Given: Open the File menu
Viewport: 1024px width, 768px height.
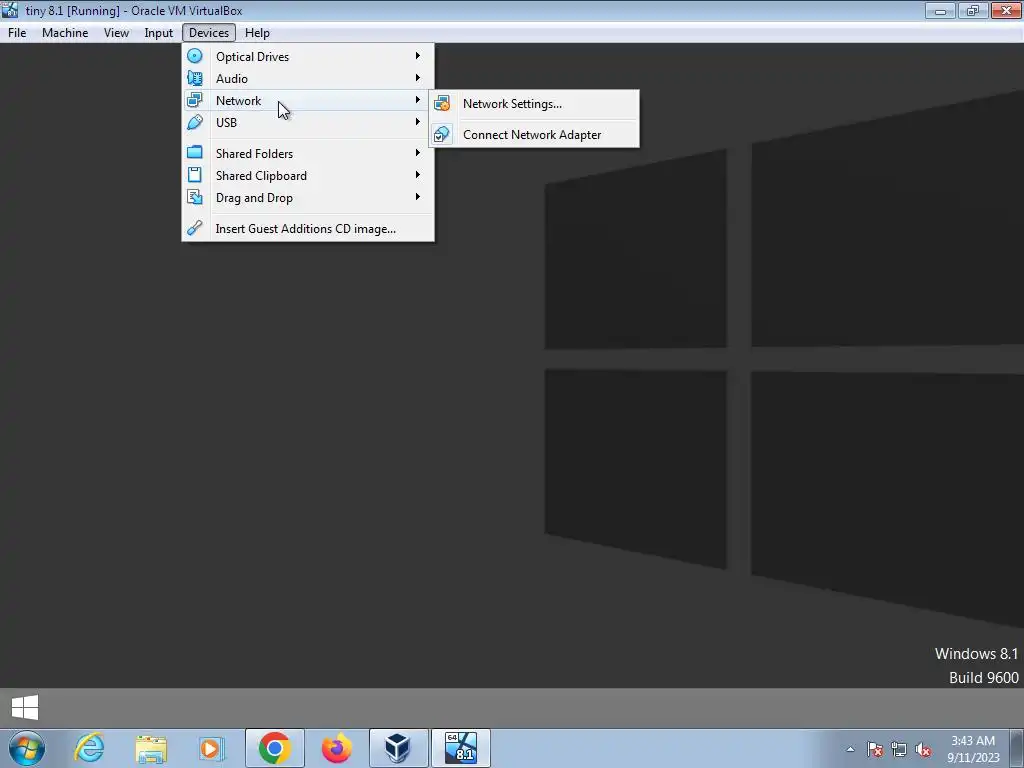Looking at the screenshot, I should (x=17, y=33).
